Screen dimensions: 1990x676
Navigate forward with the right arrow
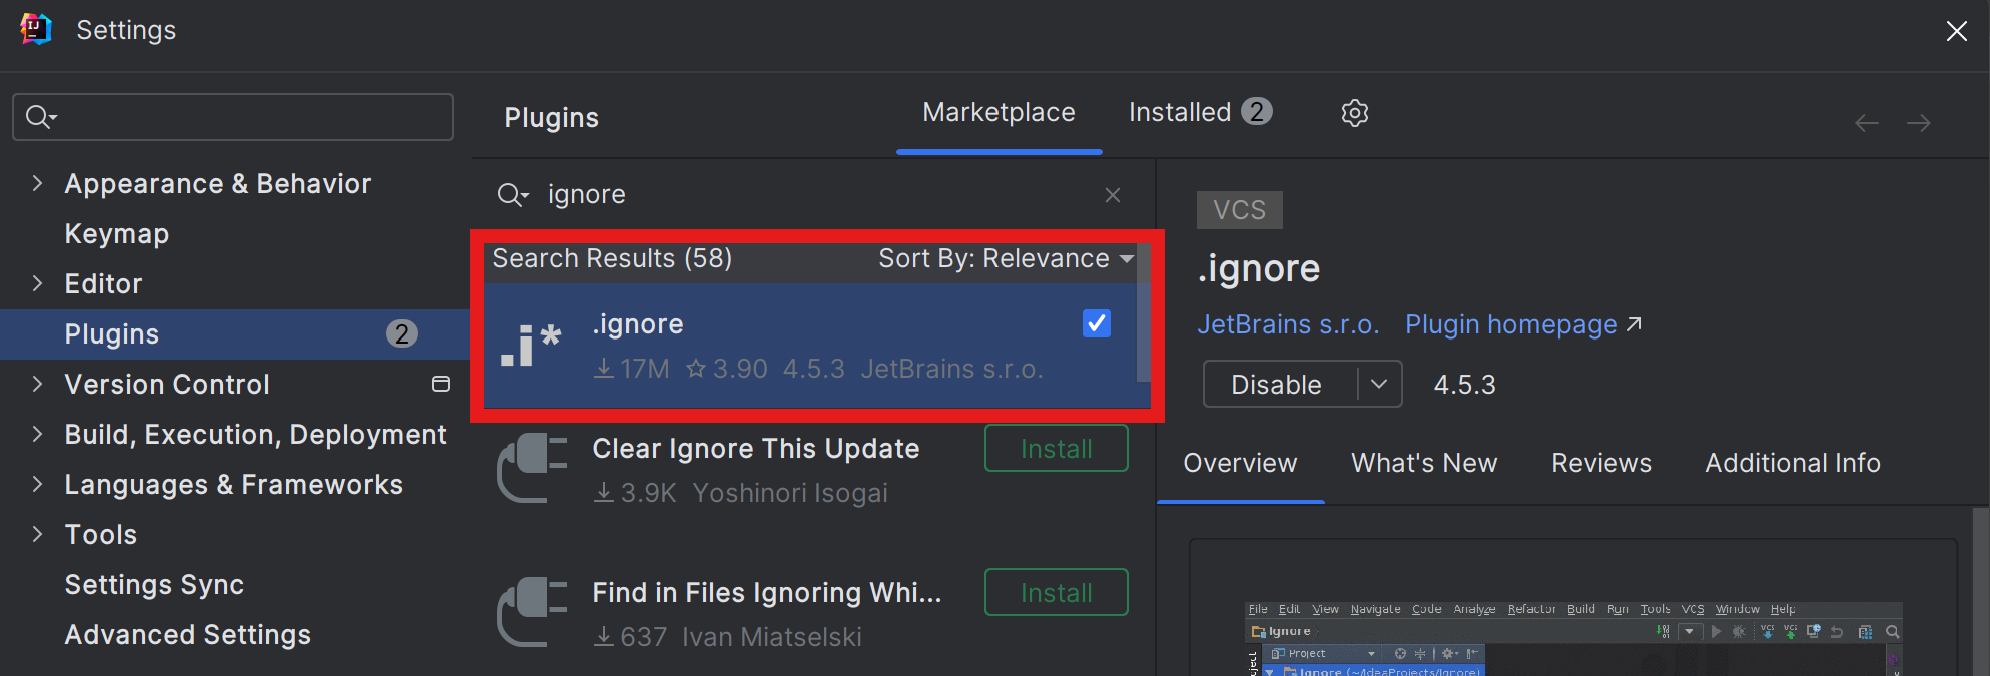[1918, 124]
